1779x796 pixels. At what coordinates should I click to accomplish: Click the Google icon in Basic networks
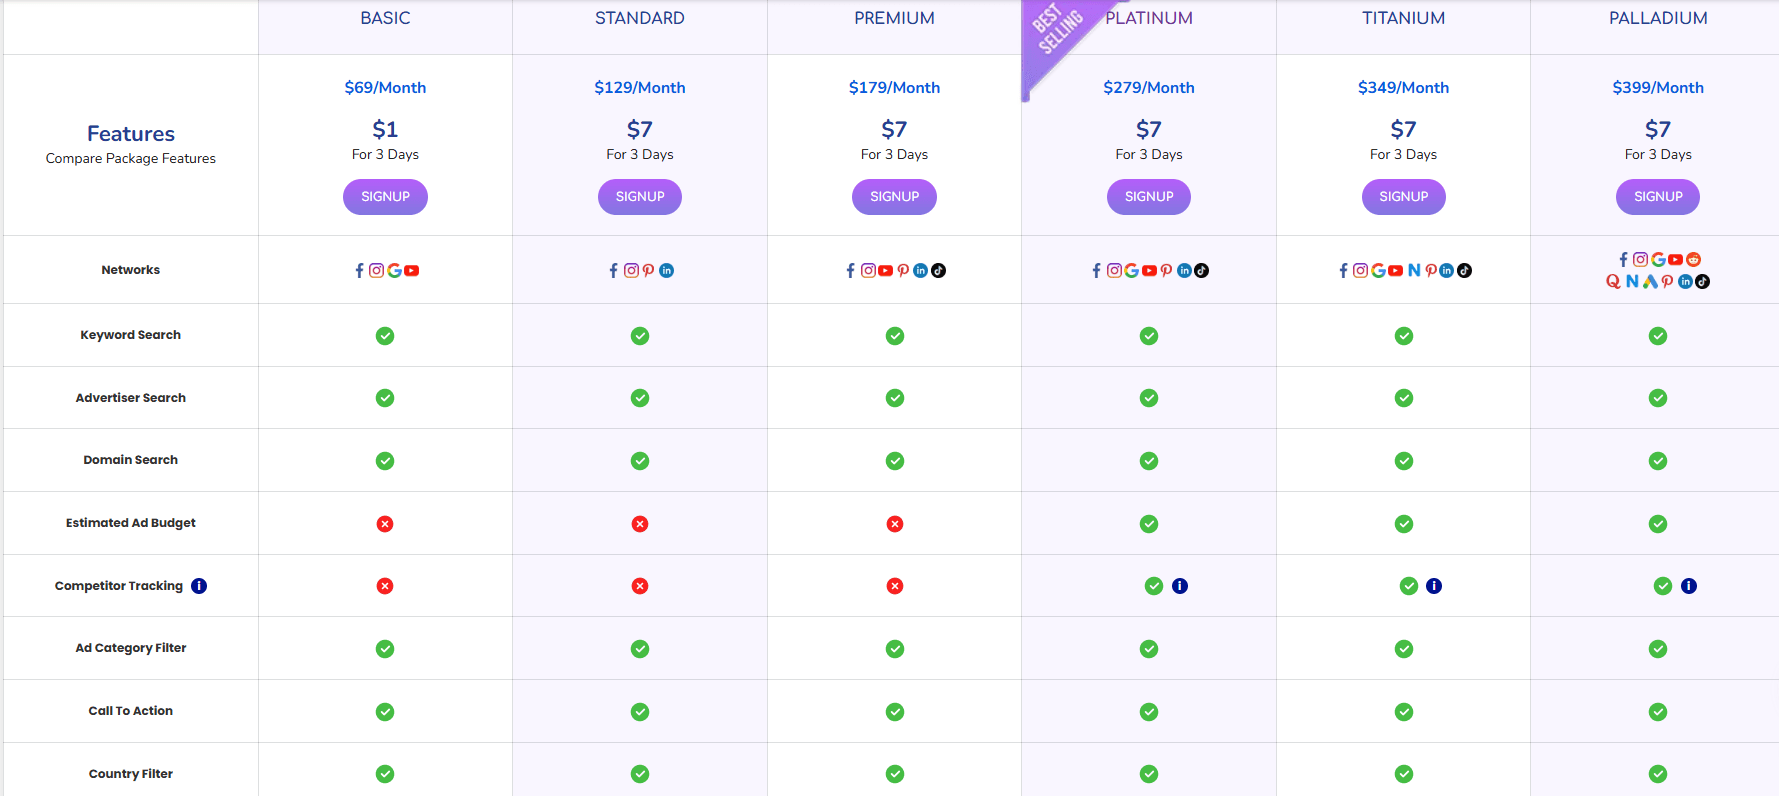[x=394, y=271]
